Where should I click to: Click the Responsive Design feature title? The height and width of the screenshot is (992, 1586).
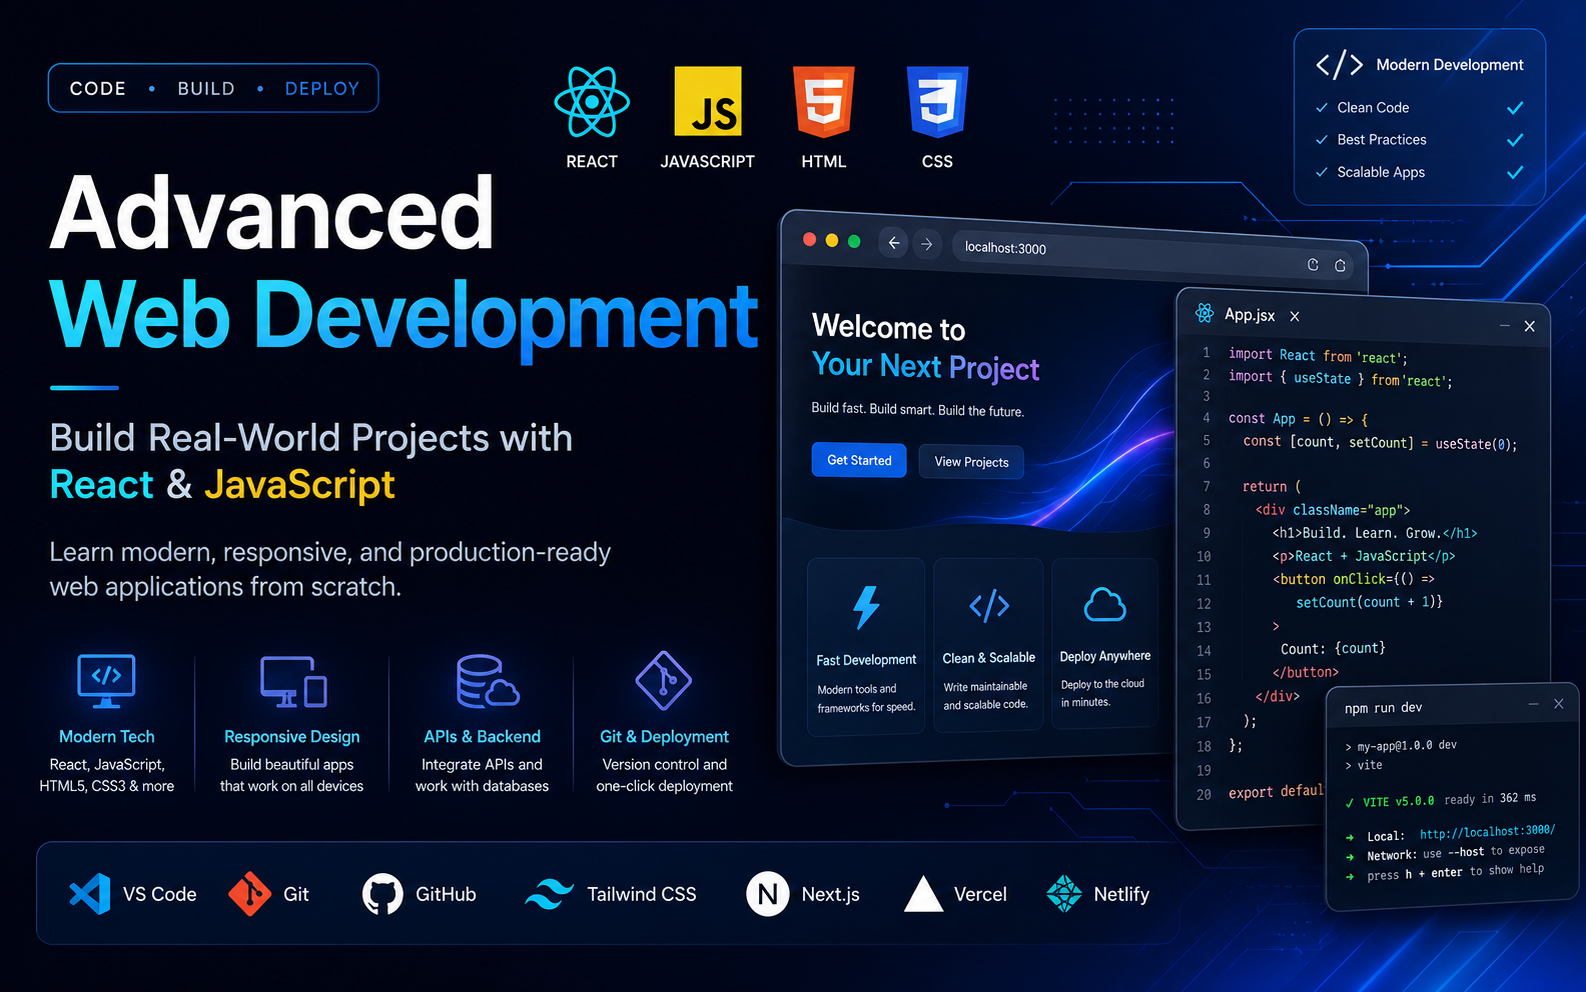[292, 736]
